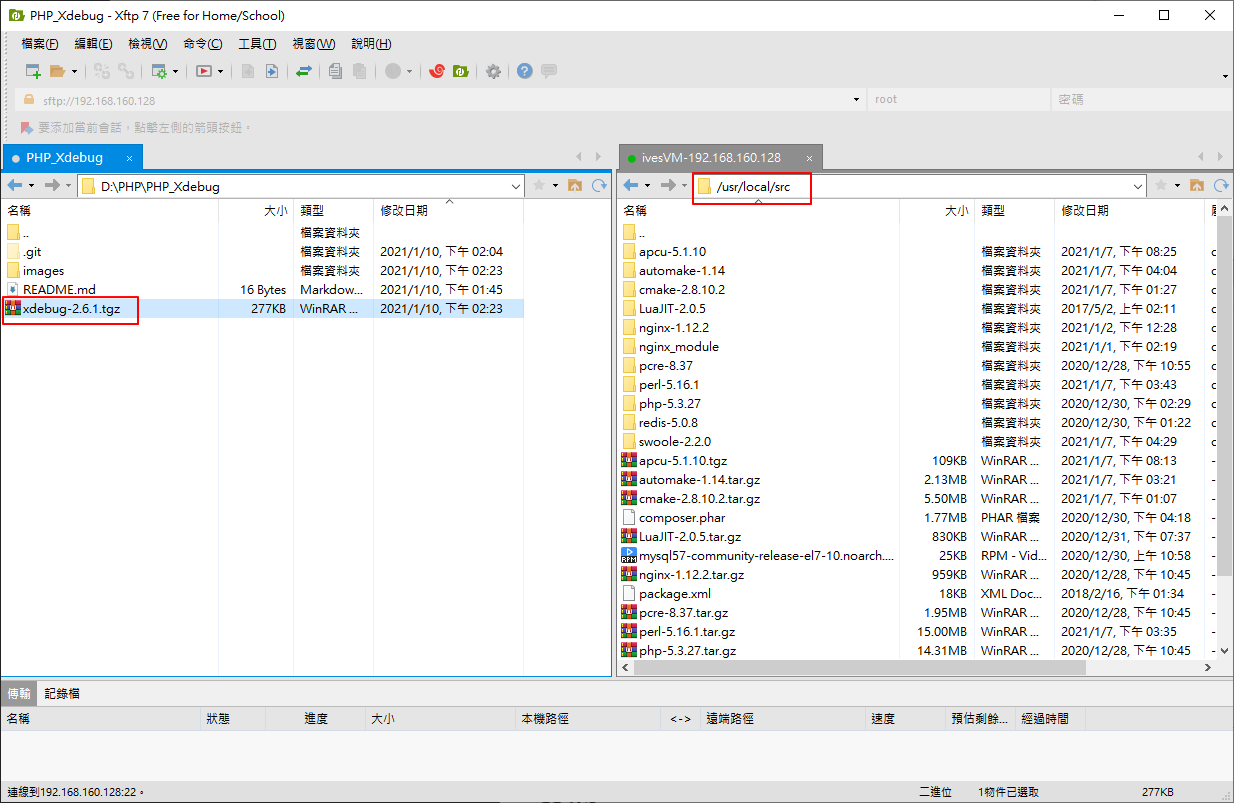This screenshot has height=803, width=1234.
Task: Select the images folder in local pane
Action: tap(43, 271)
